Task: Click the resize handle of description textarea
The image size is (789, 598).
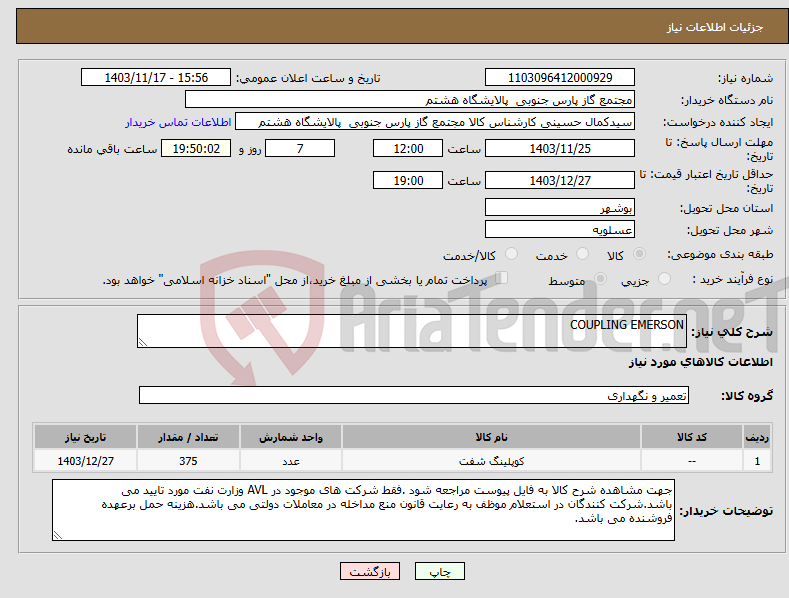Action: pyautogui.click(x=143, y=342)
